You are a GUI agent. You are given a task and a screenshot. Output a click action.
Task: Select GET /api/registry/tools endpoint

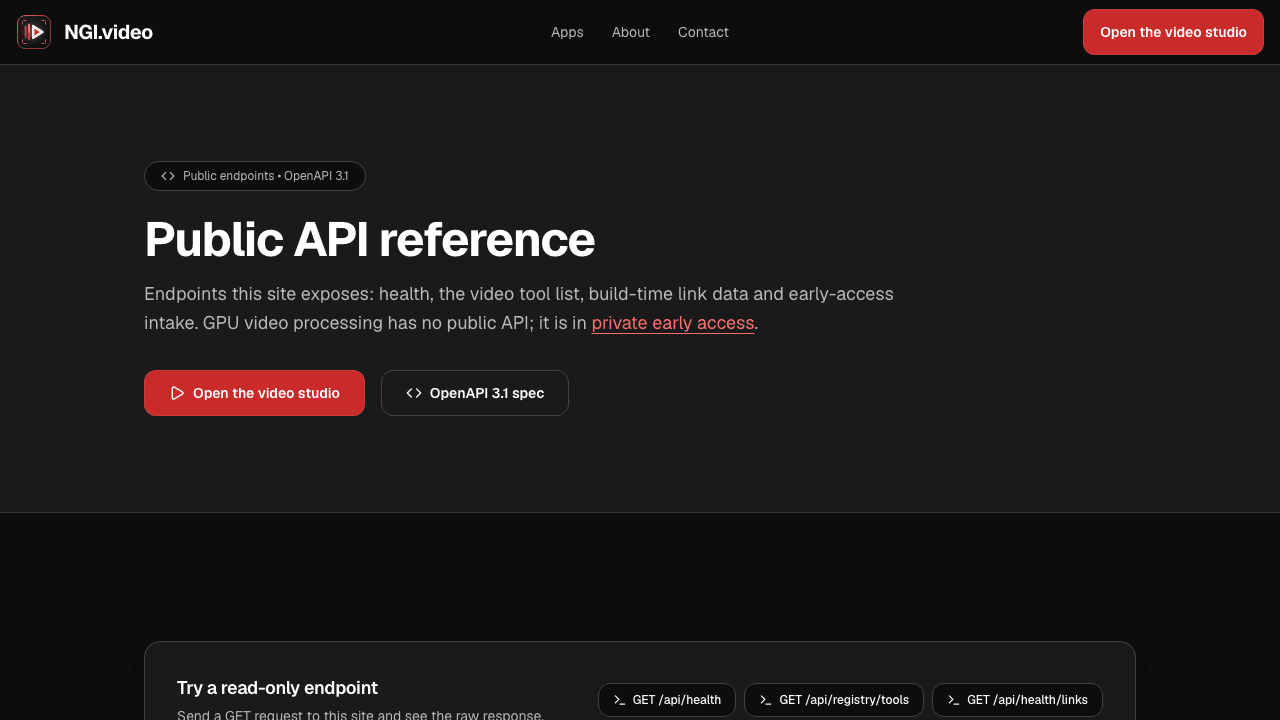point(834,700)
